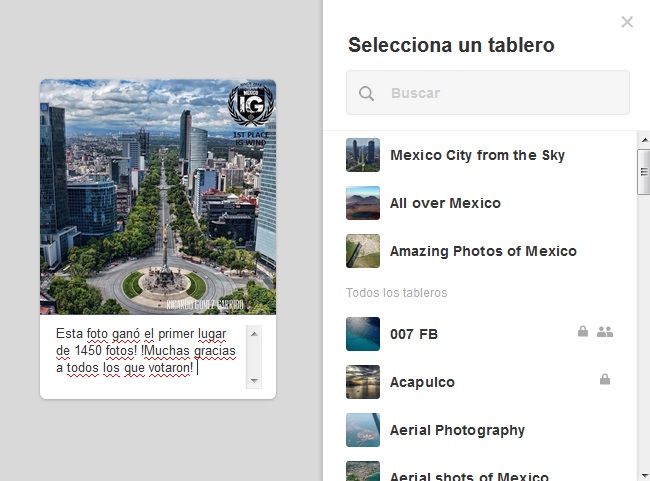
Task: Click the Selecciona un tablero title
Action: 451,45
